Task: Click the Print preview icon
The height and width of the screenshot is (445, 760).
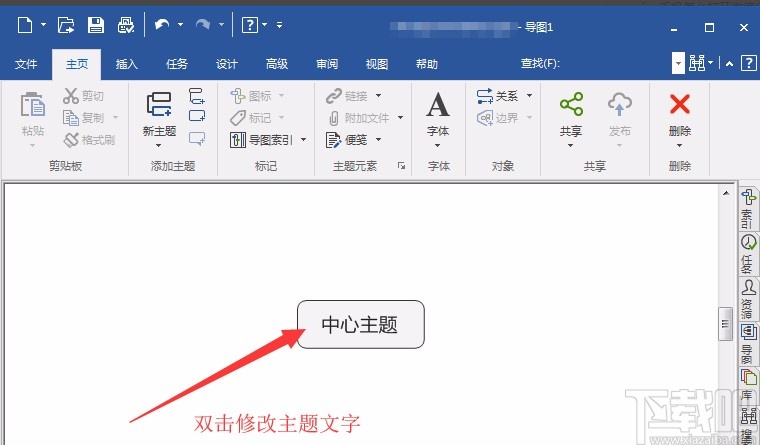Action: coord(126,25)
